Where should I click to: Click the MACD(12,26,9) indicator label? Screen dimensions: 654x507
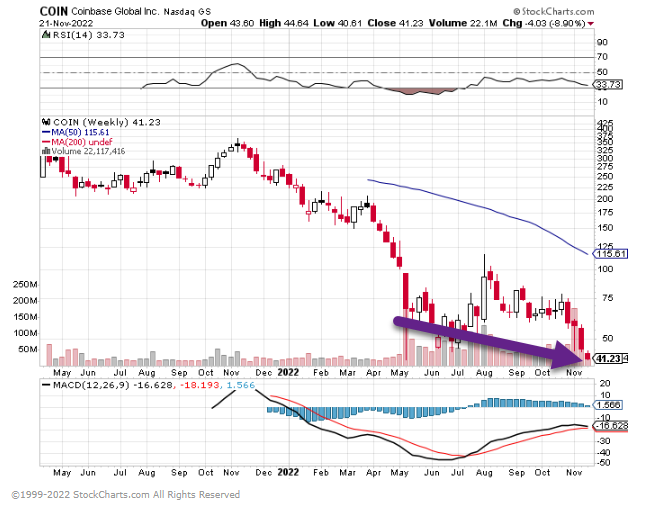91,385
